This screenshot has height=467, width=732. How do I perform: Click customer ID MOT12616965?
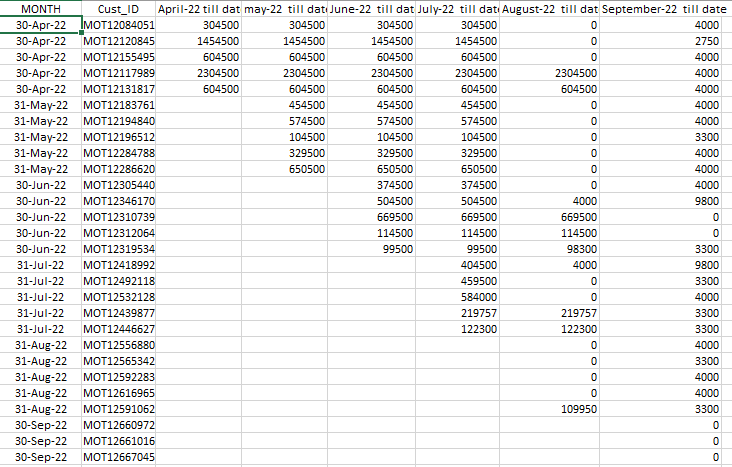(x=119, y=393)
